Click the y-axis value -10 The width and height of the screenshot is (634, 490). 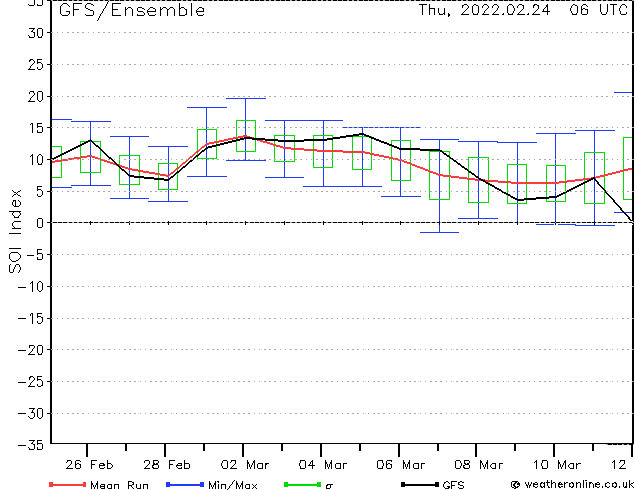click(31, 287)
